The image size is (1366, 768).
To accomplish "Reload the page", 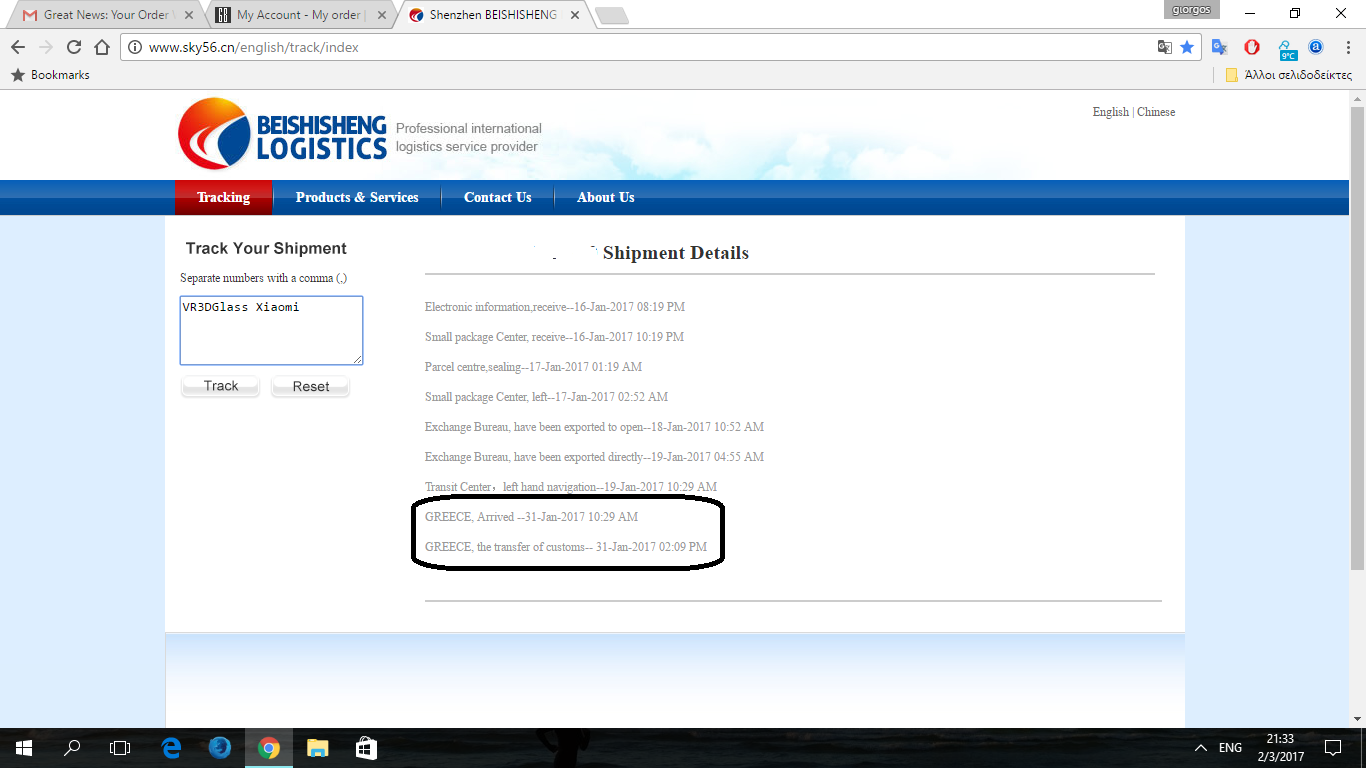I will pyautogui.click(x=73, y=47).
